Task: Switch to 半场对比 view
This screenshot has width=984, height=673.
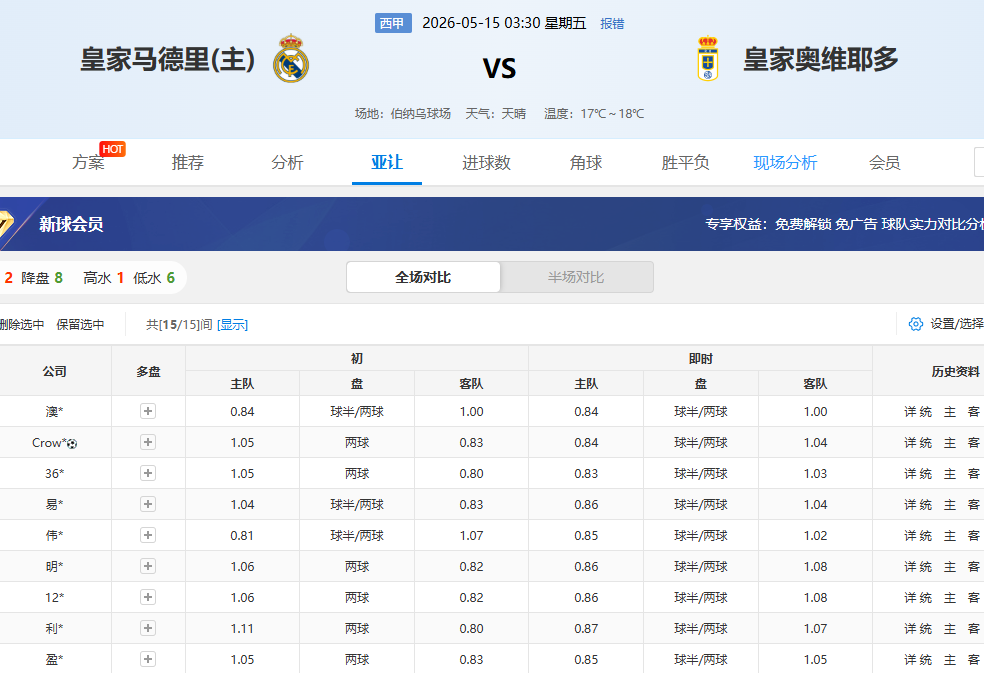Action: 576,277
